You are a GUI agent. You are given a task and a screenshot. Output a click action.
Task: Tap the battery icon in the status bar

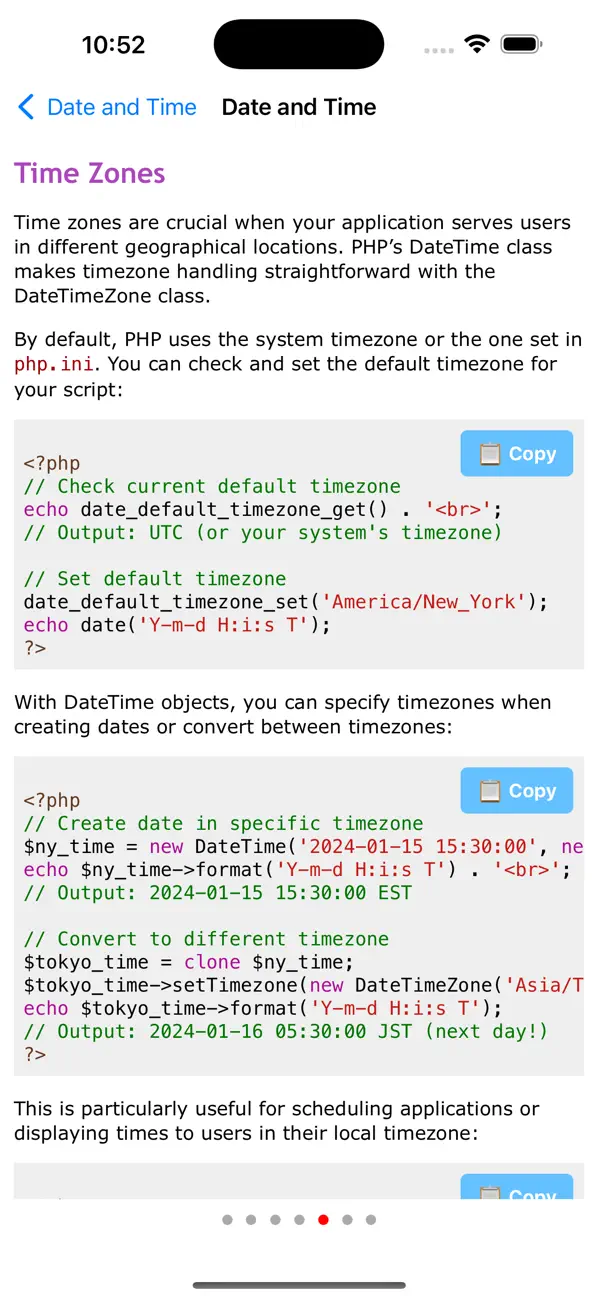[521, 43]
